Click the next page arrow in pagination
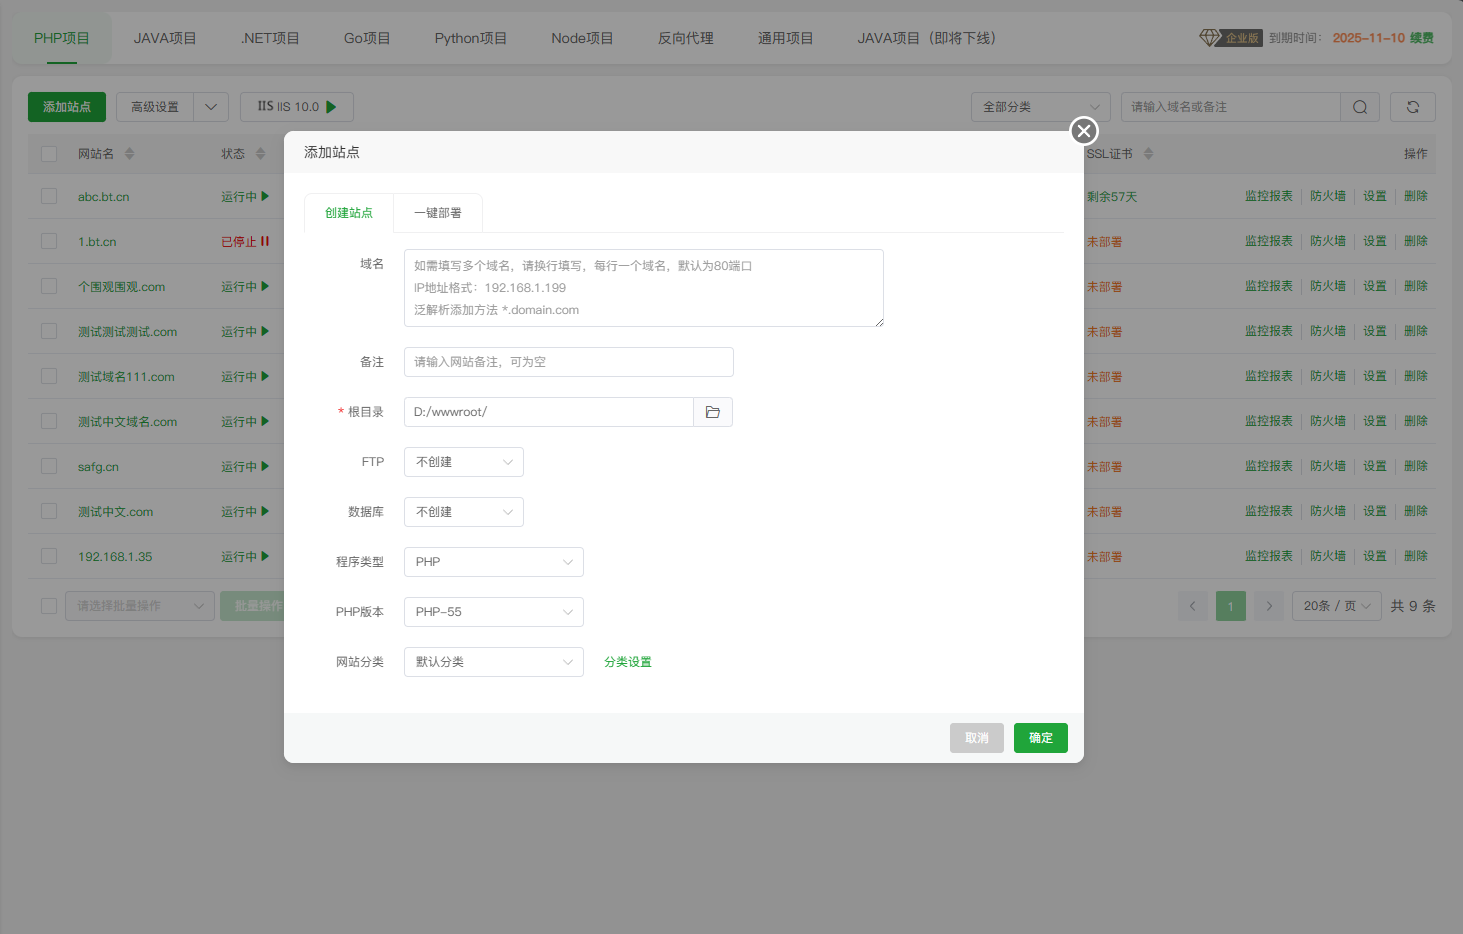This screenshot has height=934, width=1463. coord(1268,606)
